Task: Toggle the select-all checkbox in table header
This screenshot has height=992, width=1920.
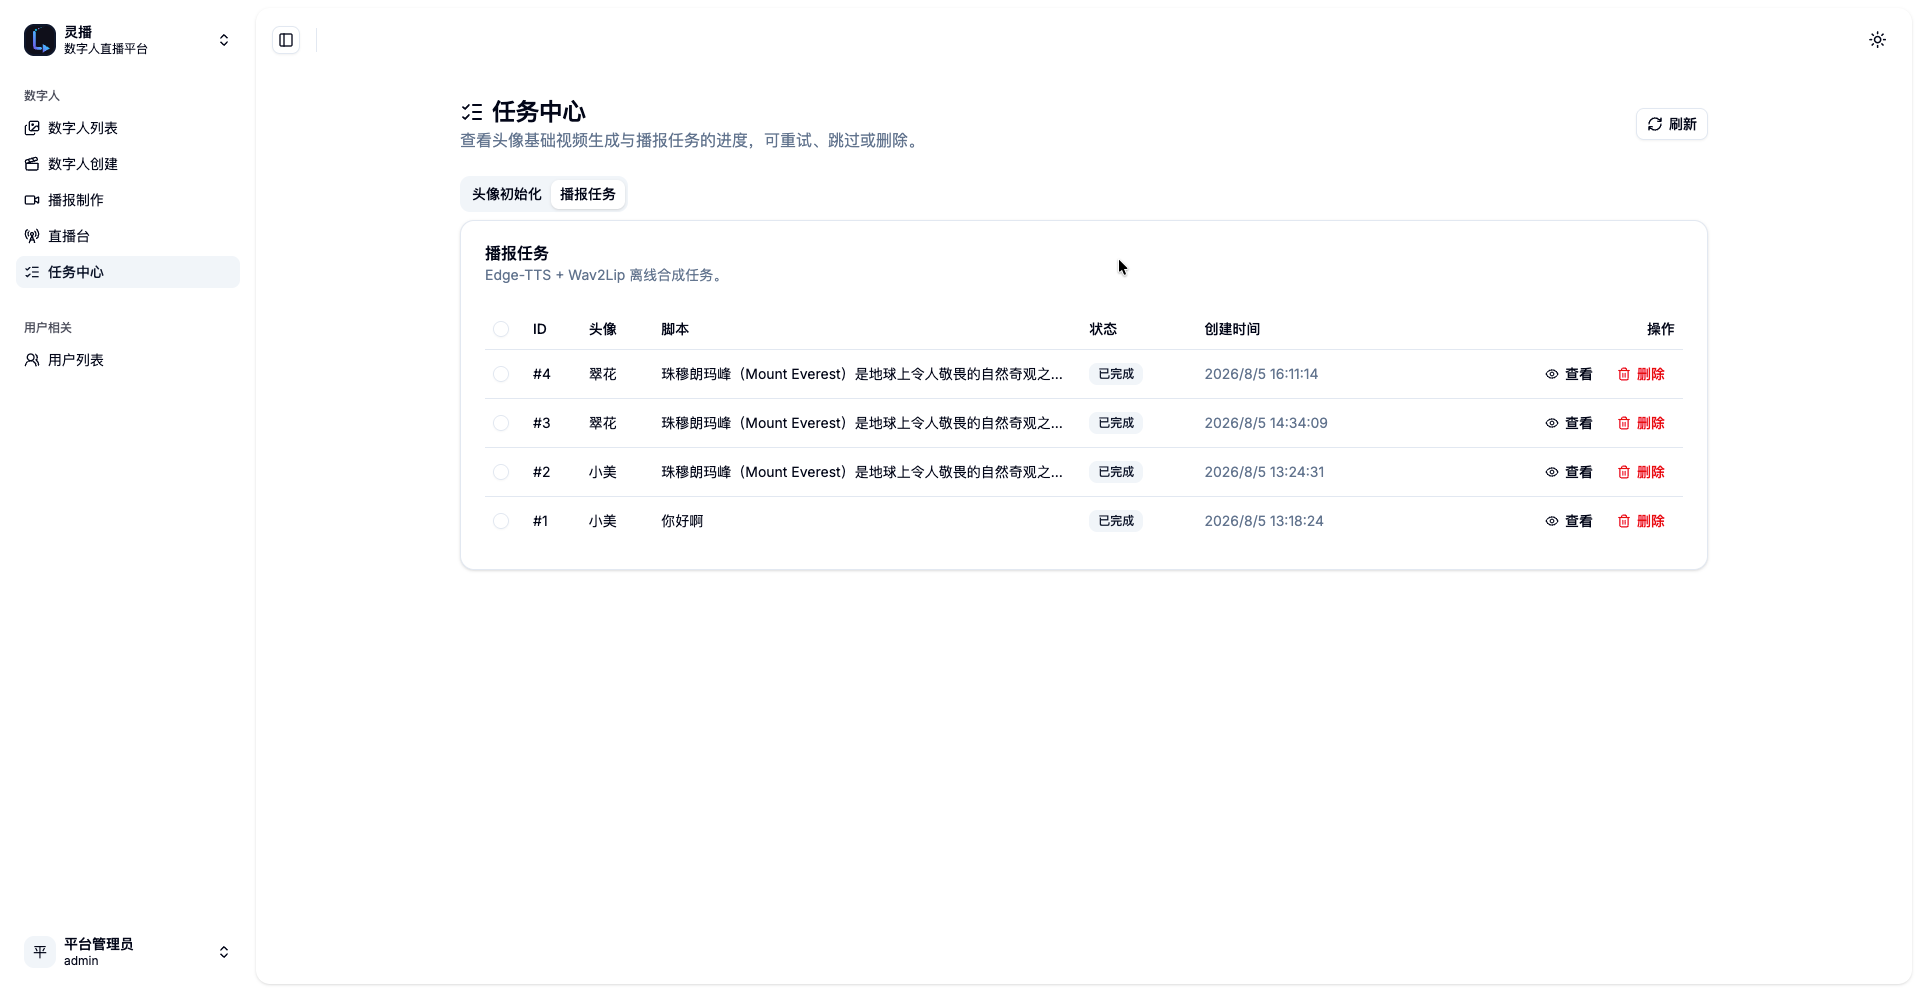Action: [x=501, y=329]
